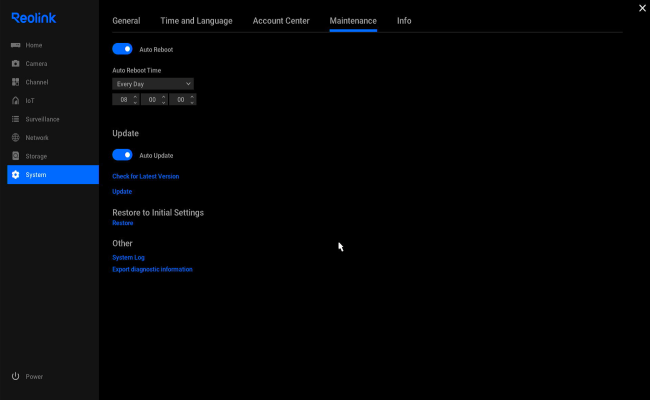Increase the reboot hour value
Screen dimensions: 650x400
click(136, 97)
